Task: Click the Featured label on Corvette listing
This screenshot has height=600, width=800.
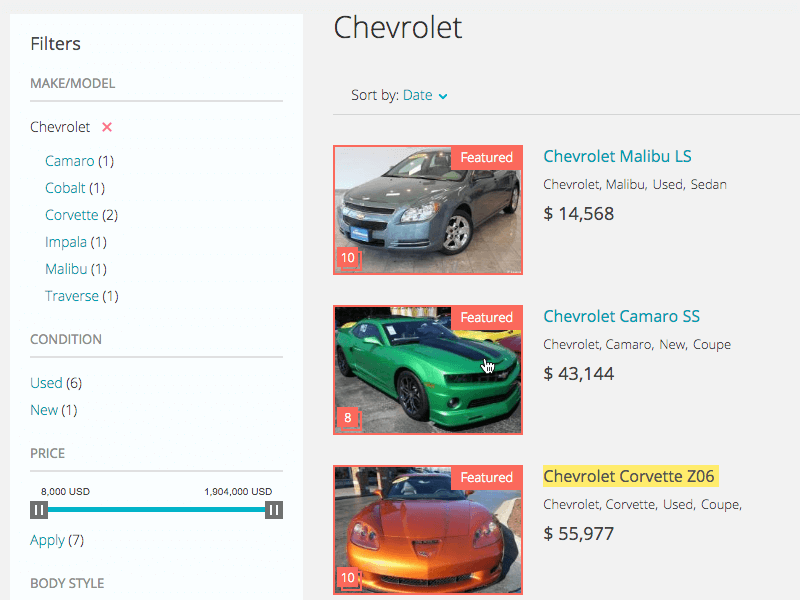Action: [486, 478]
